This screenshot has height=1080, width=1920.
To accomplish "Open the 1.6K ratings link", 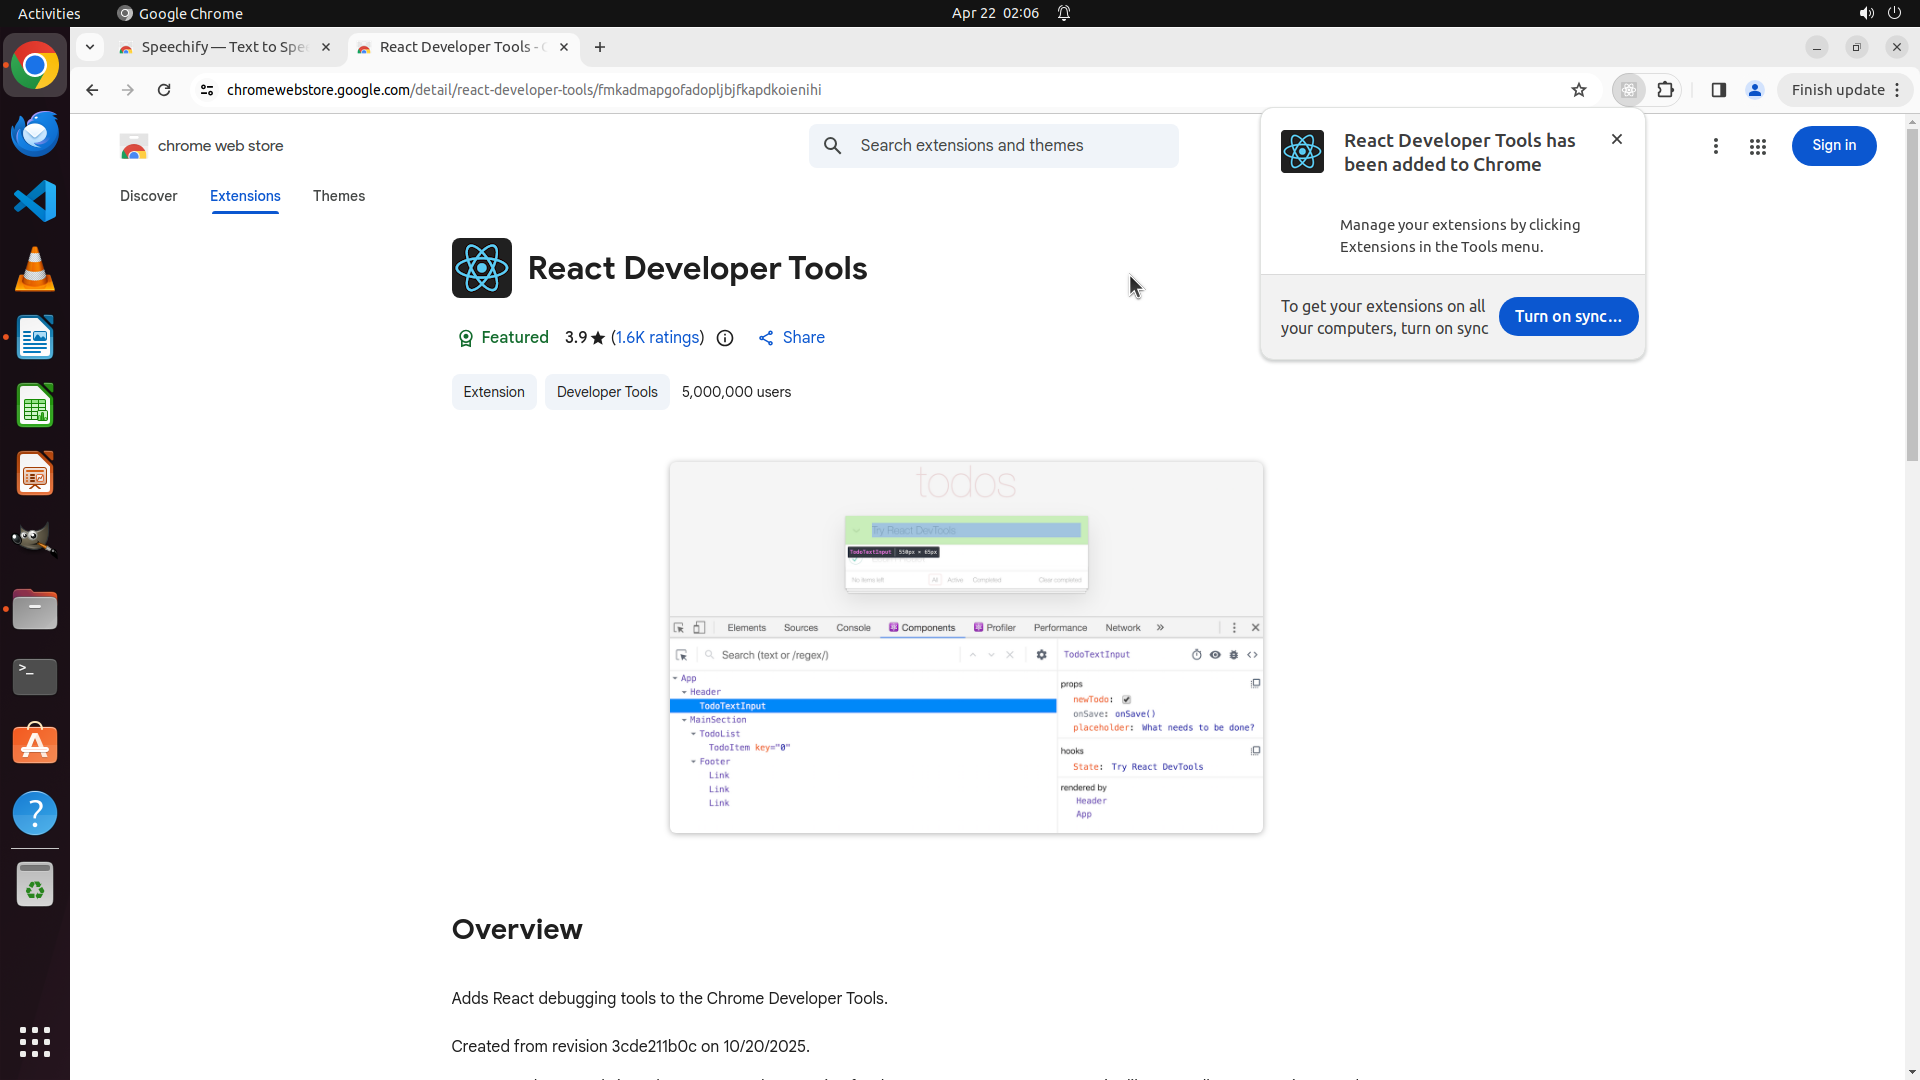I will (x=657, y=338).
